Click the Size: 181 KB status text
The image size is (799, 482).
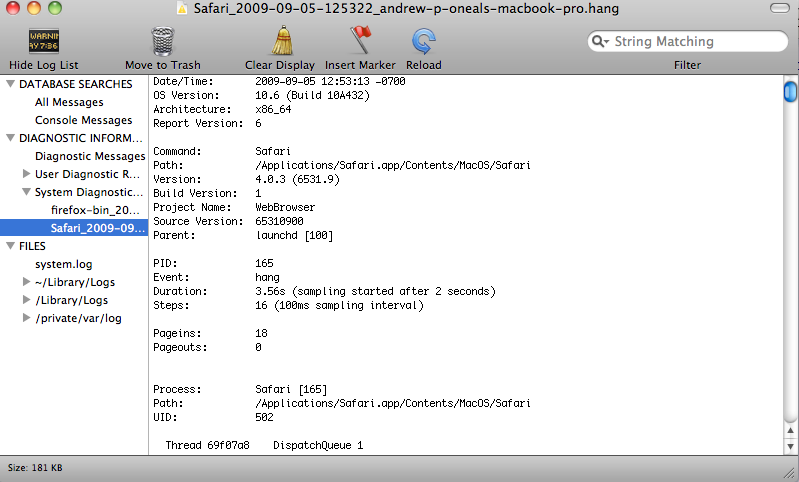click(35, 468)
